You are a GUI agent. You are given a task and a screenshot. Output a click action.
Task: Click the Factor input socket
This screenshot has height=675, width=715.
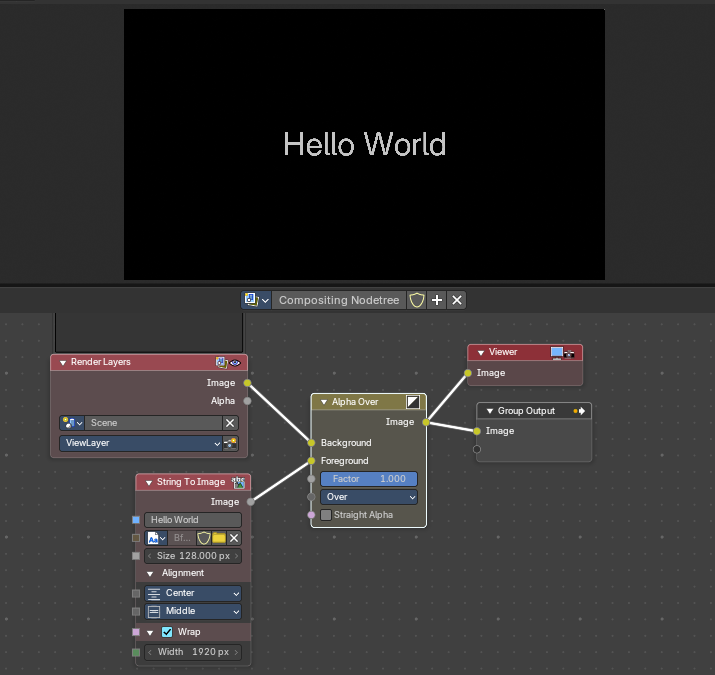(311, 479)
